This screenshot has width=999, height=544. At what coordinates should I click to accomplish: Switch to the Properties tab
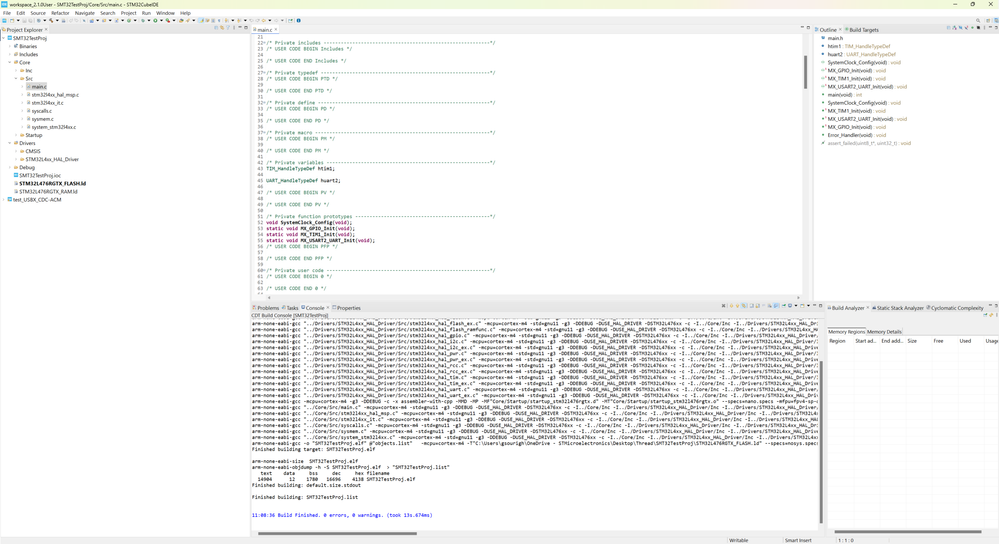point(347,308)
